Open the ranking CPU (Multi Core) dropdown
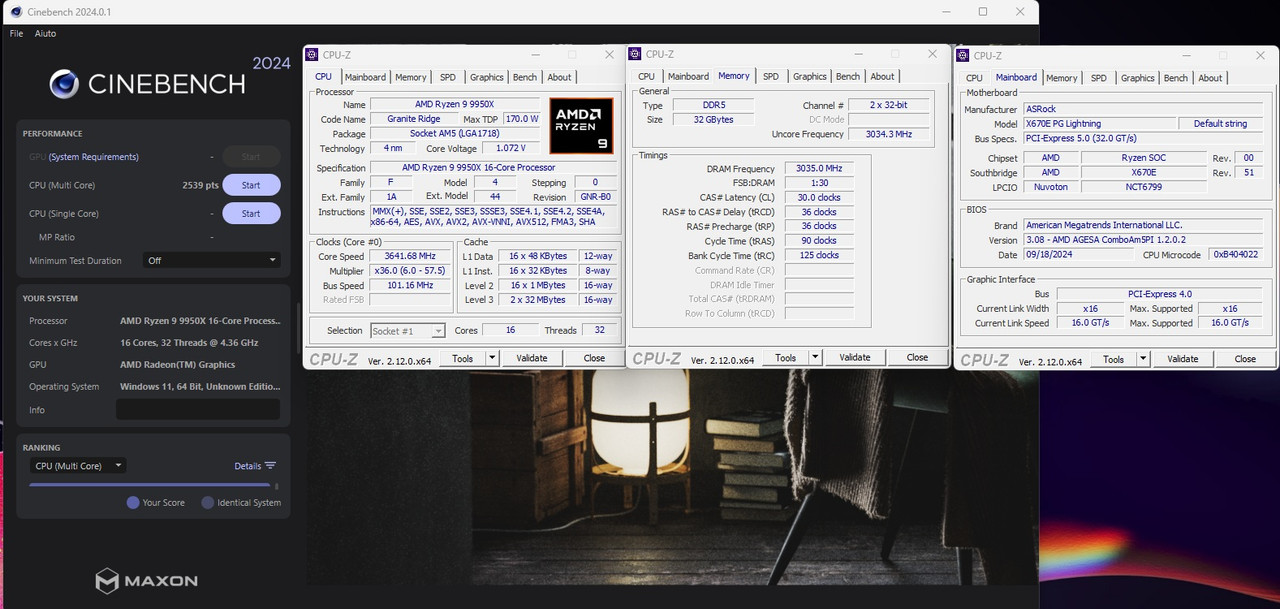The image size is (1280, 609). (x=77, y=466)
